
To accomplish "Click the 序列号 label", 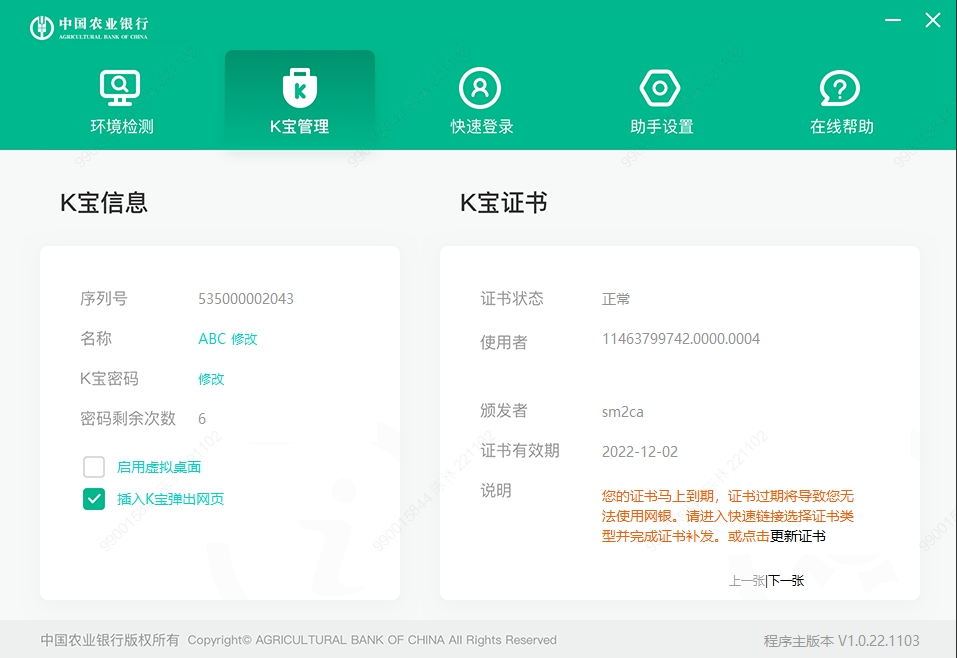I will click(x=104, y=298).
